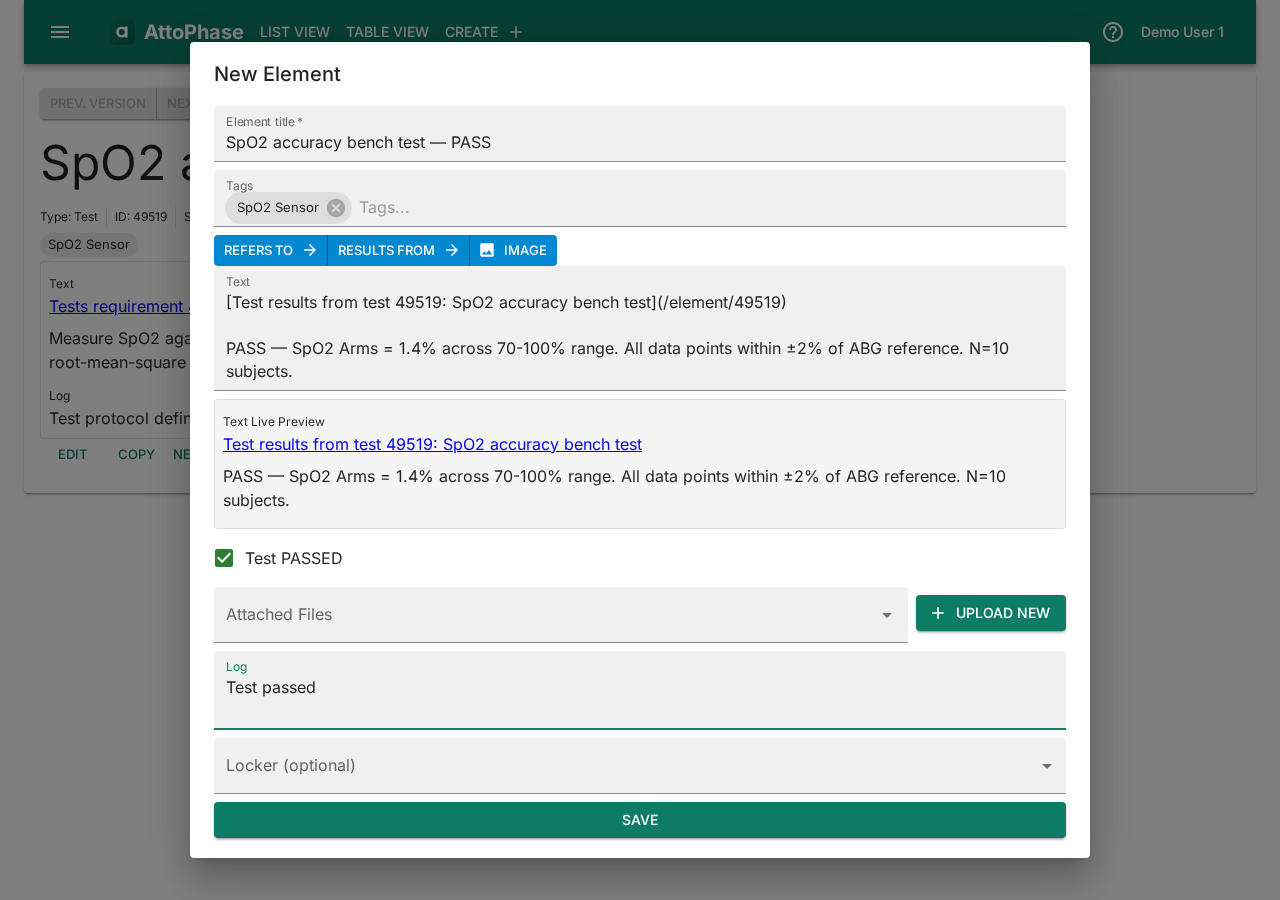Click the AttoPhase logo icon

pos(121,31)
